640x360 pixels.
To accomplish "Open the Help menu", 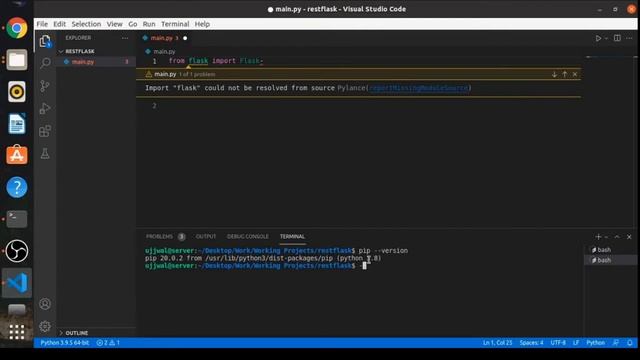I will (202, 24).
